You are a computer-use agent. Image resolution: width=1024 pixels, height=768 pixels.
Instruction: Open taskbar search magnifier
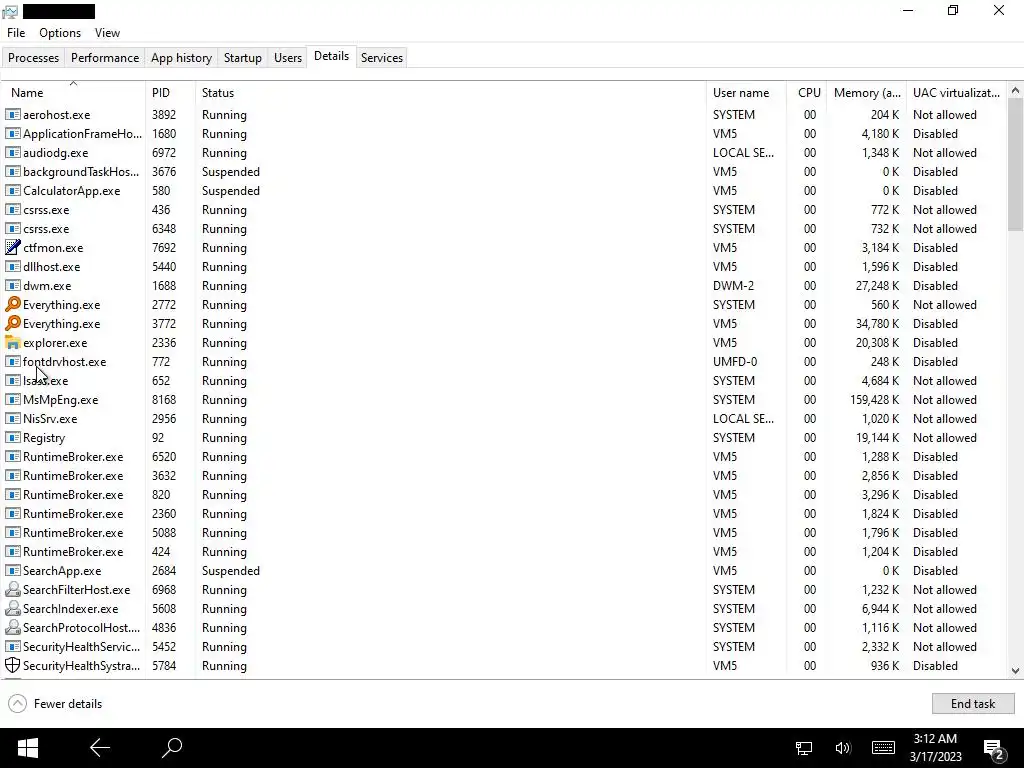(172, 748)
